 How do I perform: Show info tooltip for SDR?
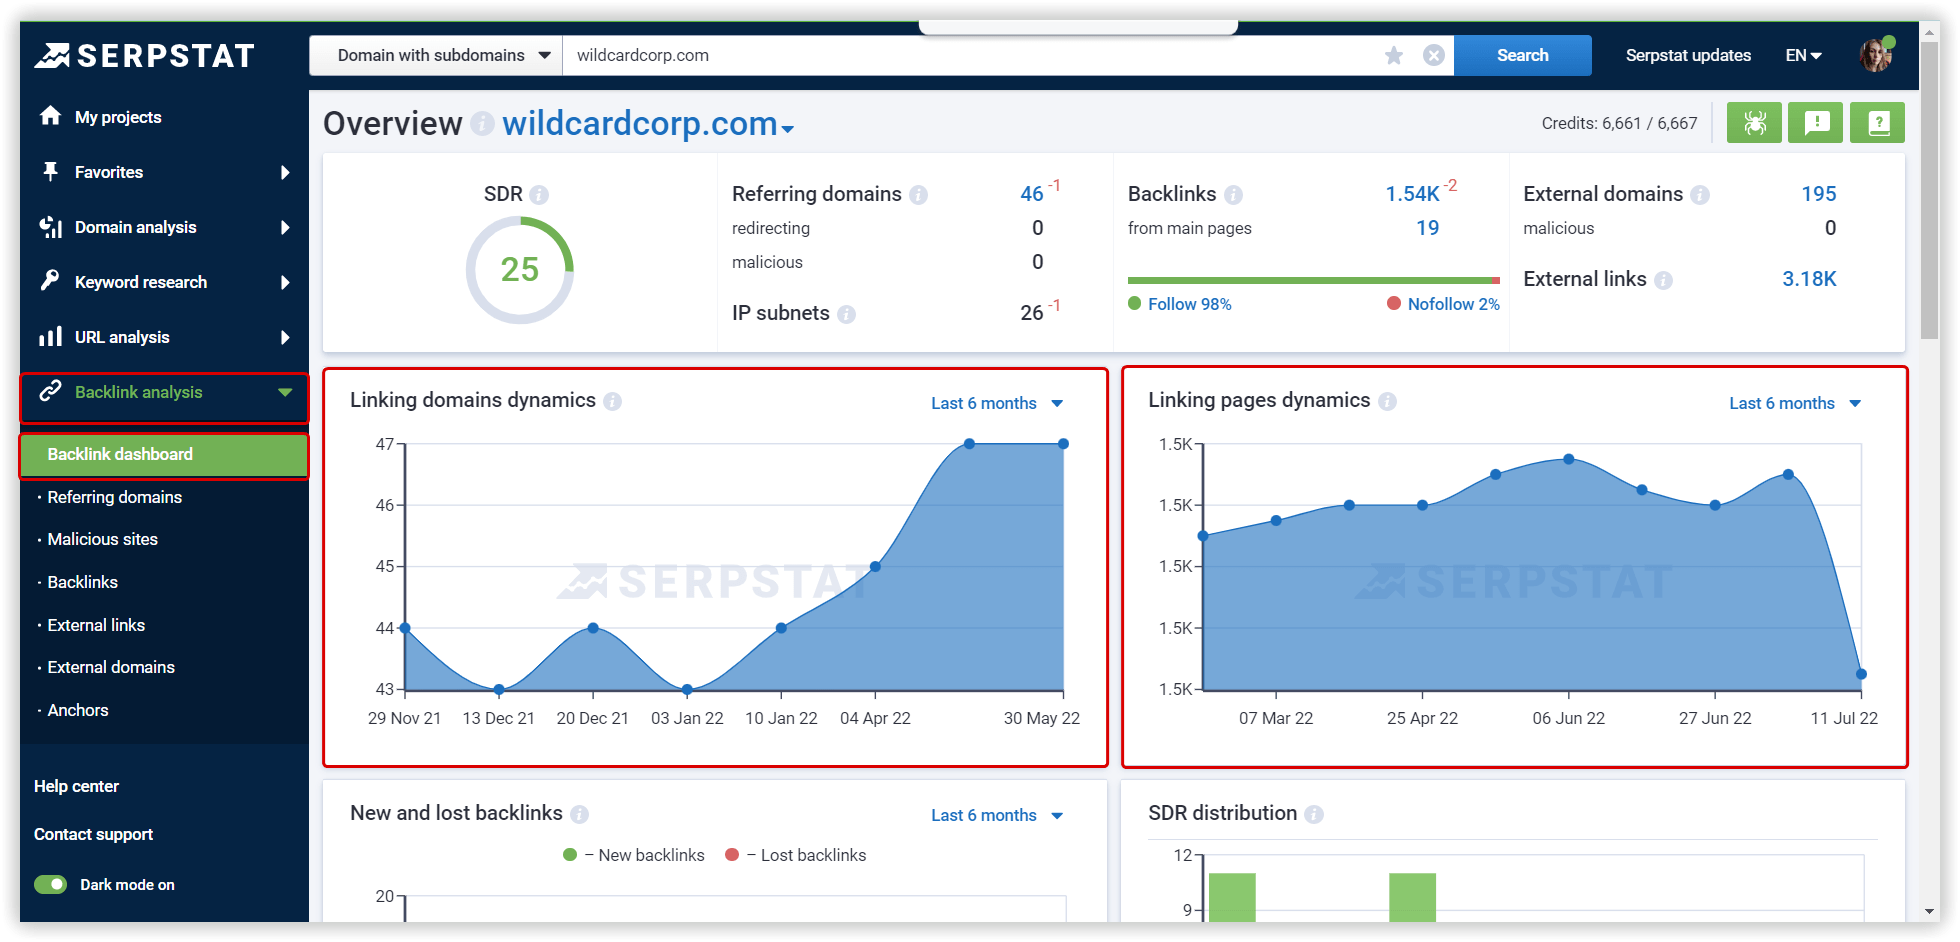pos(539,195)
